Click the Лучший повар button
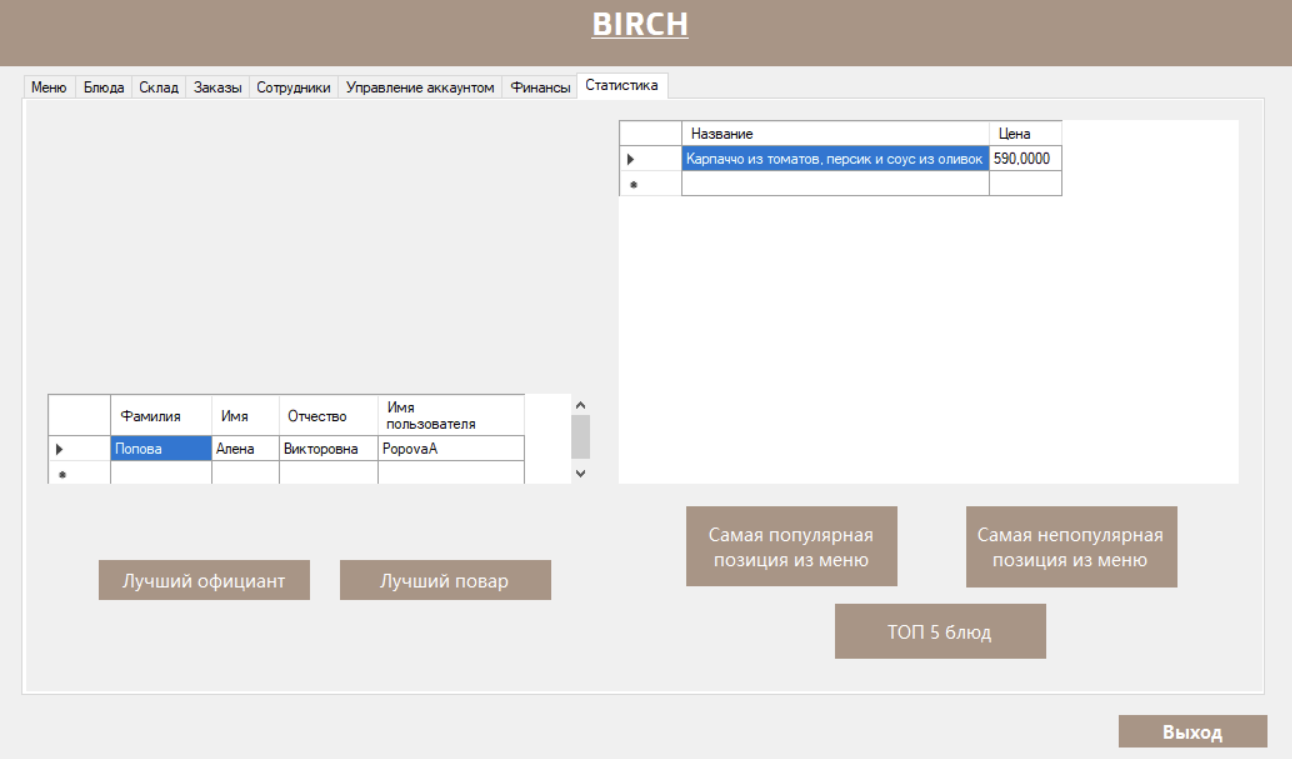The width and height of the screenshot is (1292, 759). pyautogui.click(x=445, y=579)
